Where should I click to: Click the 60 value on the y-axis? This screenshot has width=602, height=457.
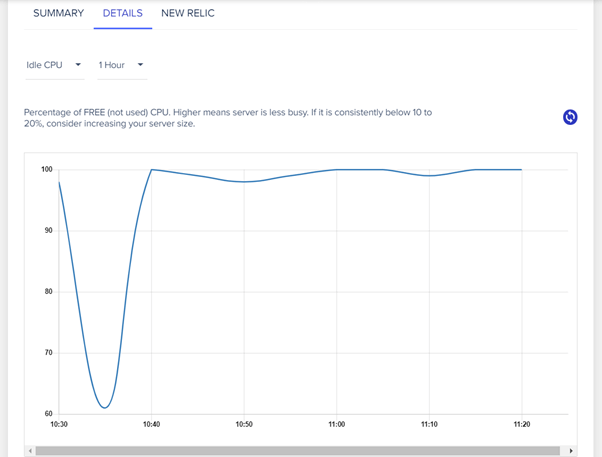(48, 414)
